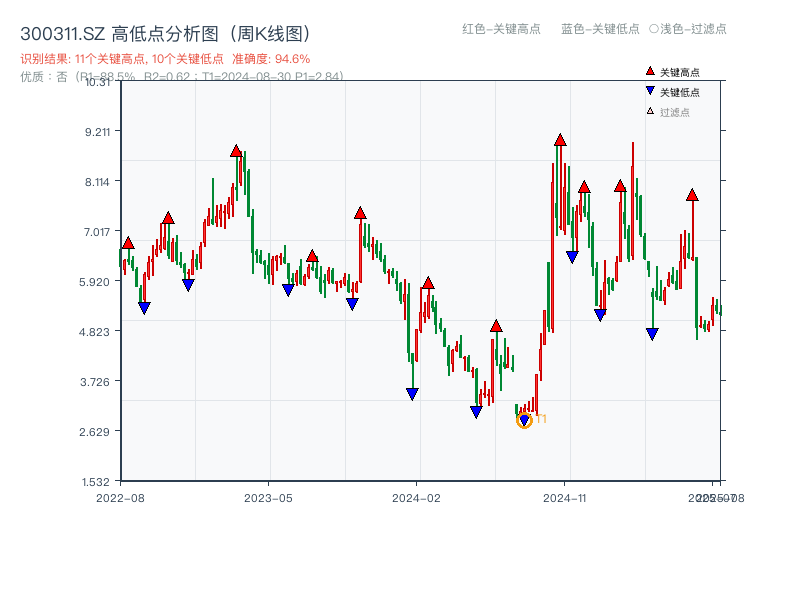Open the 关键低点 legend entry
Image resolution: width=800 pixels, height=600 pixels.
(672, 88)
